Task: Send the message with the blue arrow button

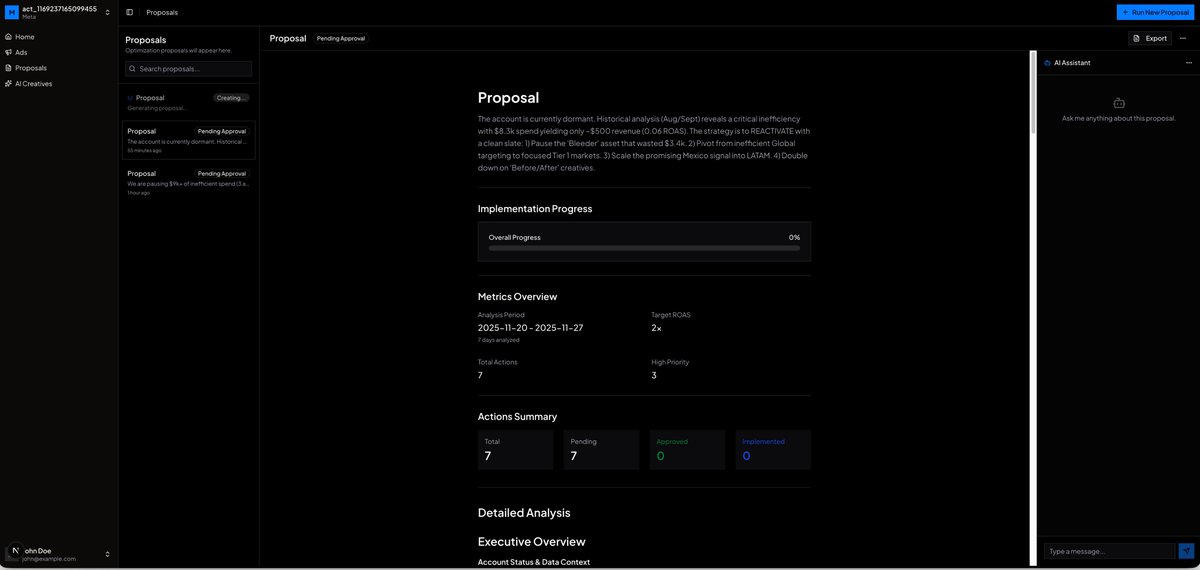Action: 1187,551
